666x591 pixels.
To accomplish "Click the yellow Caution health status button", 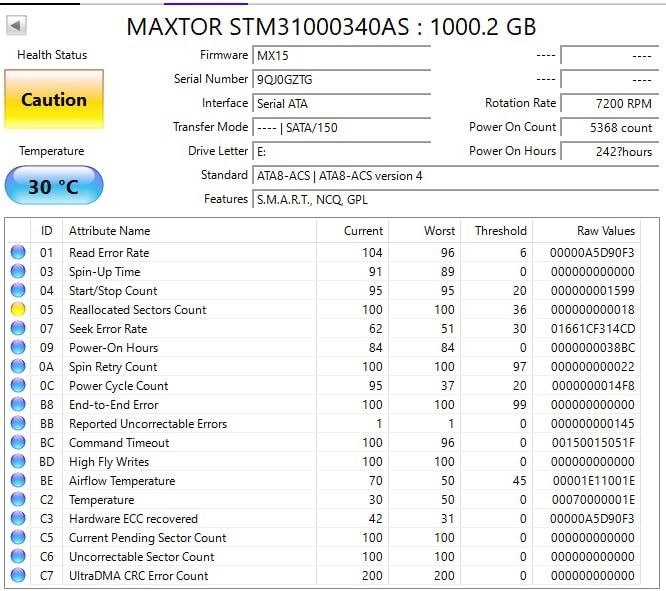I will pos(54,99).
